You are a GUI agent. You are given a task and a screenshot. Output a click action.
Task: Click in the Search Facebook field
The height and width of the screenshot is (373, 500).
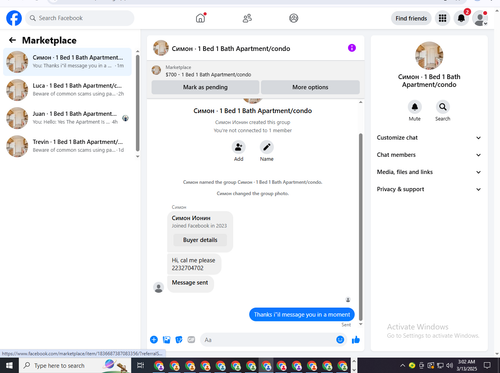[x=80, y=18]
